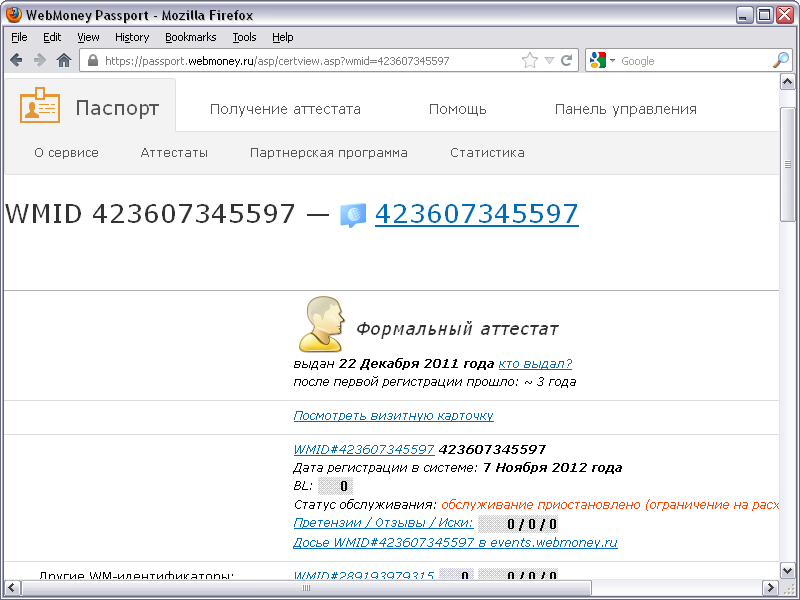Open the Edit menu
Screen dimensions: 800x600
[x=52, y=37]
